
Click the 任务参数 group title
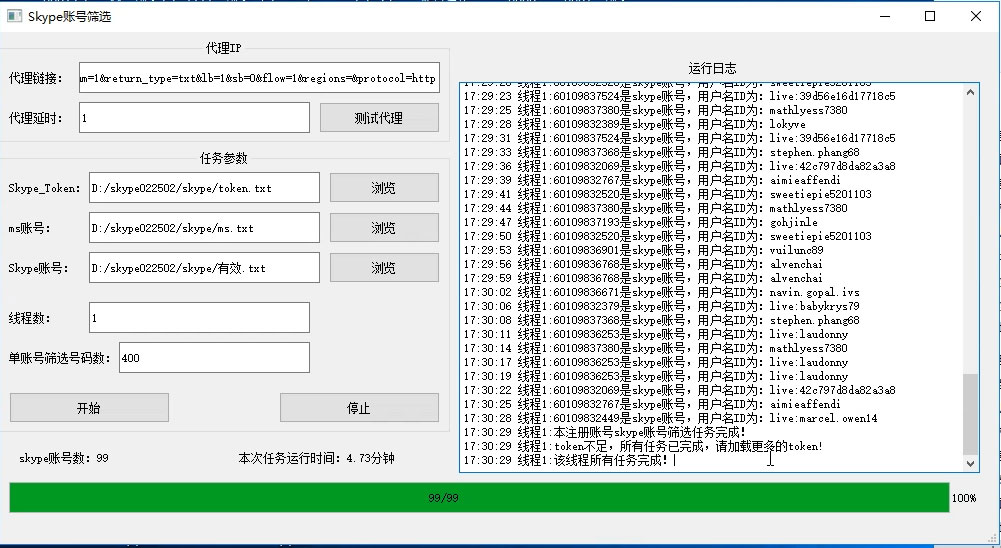223,158
